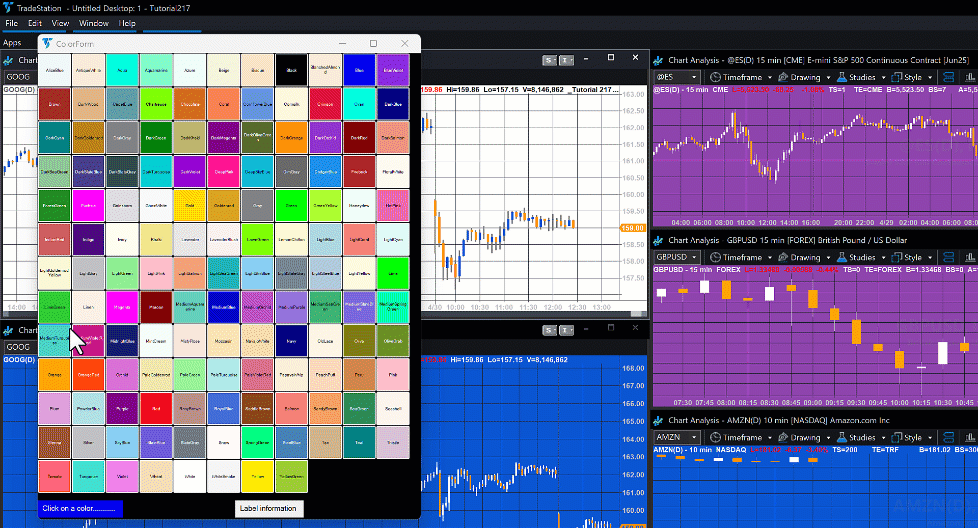978x528 pixels.
Task: Click the TradeStation logo in title bar
Action: point(7,7)
